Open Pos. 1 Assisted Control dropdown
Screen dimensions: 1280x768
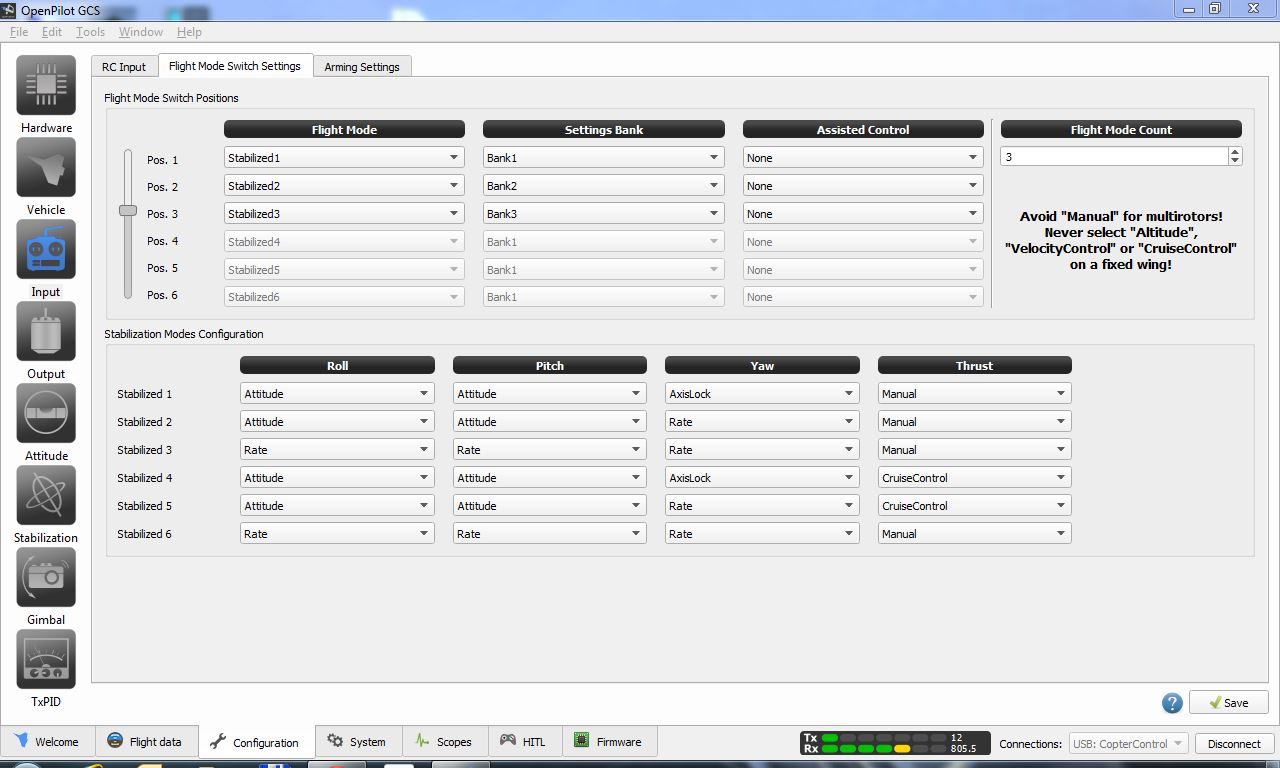[x=863, y=158]
